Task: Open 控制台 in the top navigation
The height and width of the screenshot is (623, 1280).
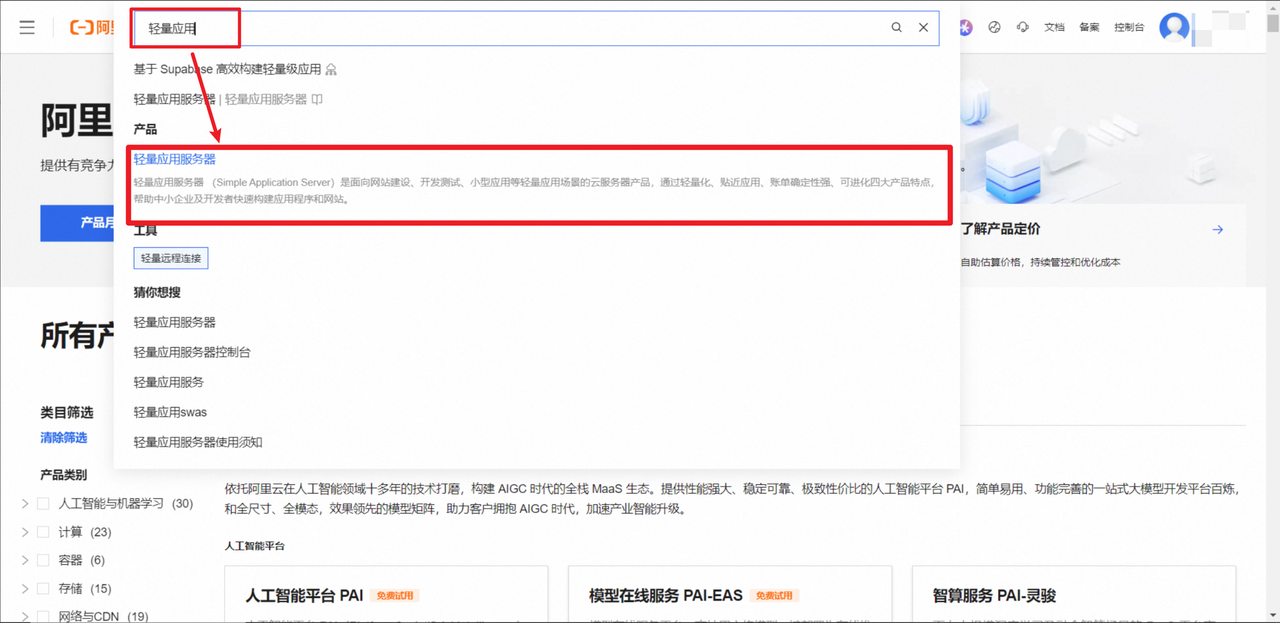Action: pos(1129,27)
